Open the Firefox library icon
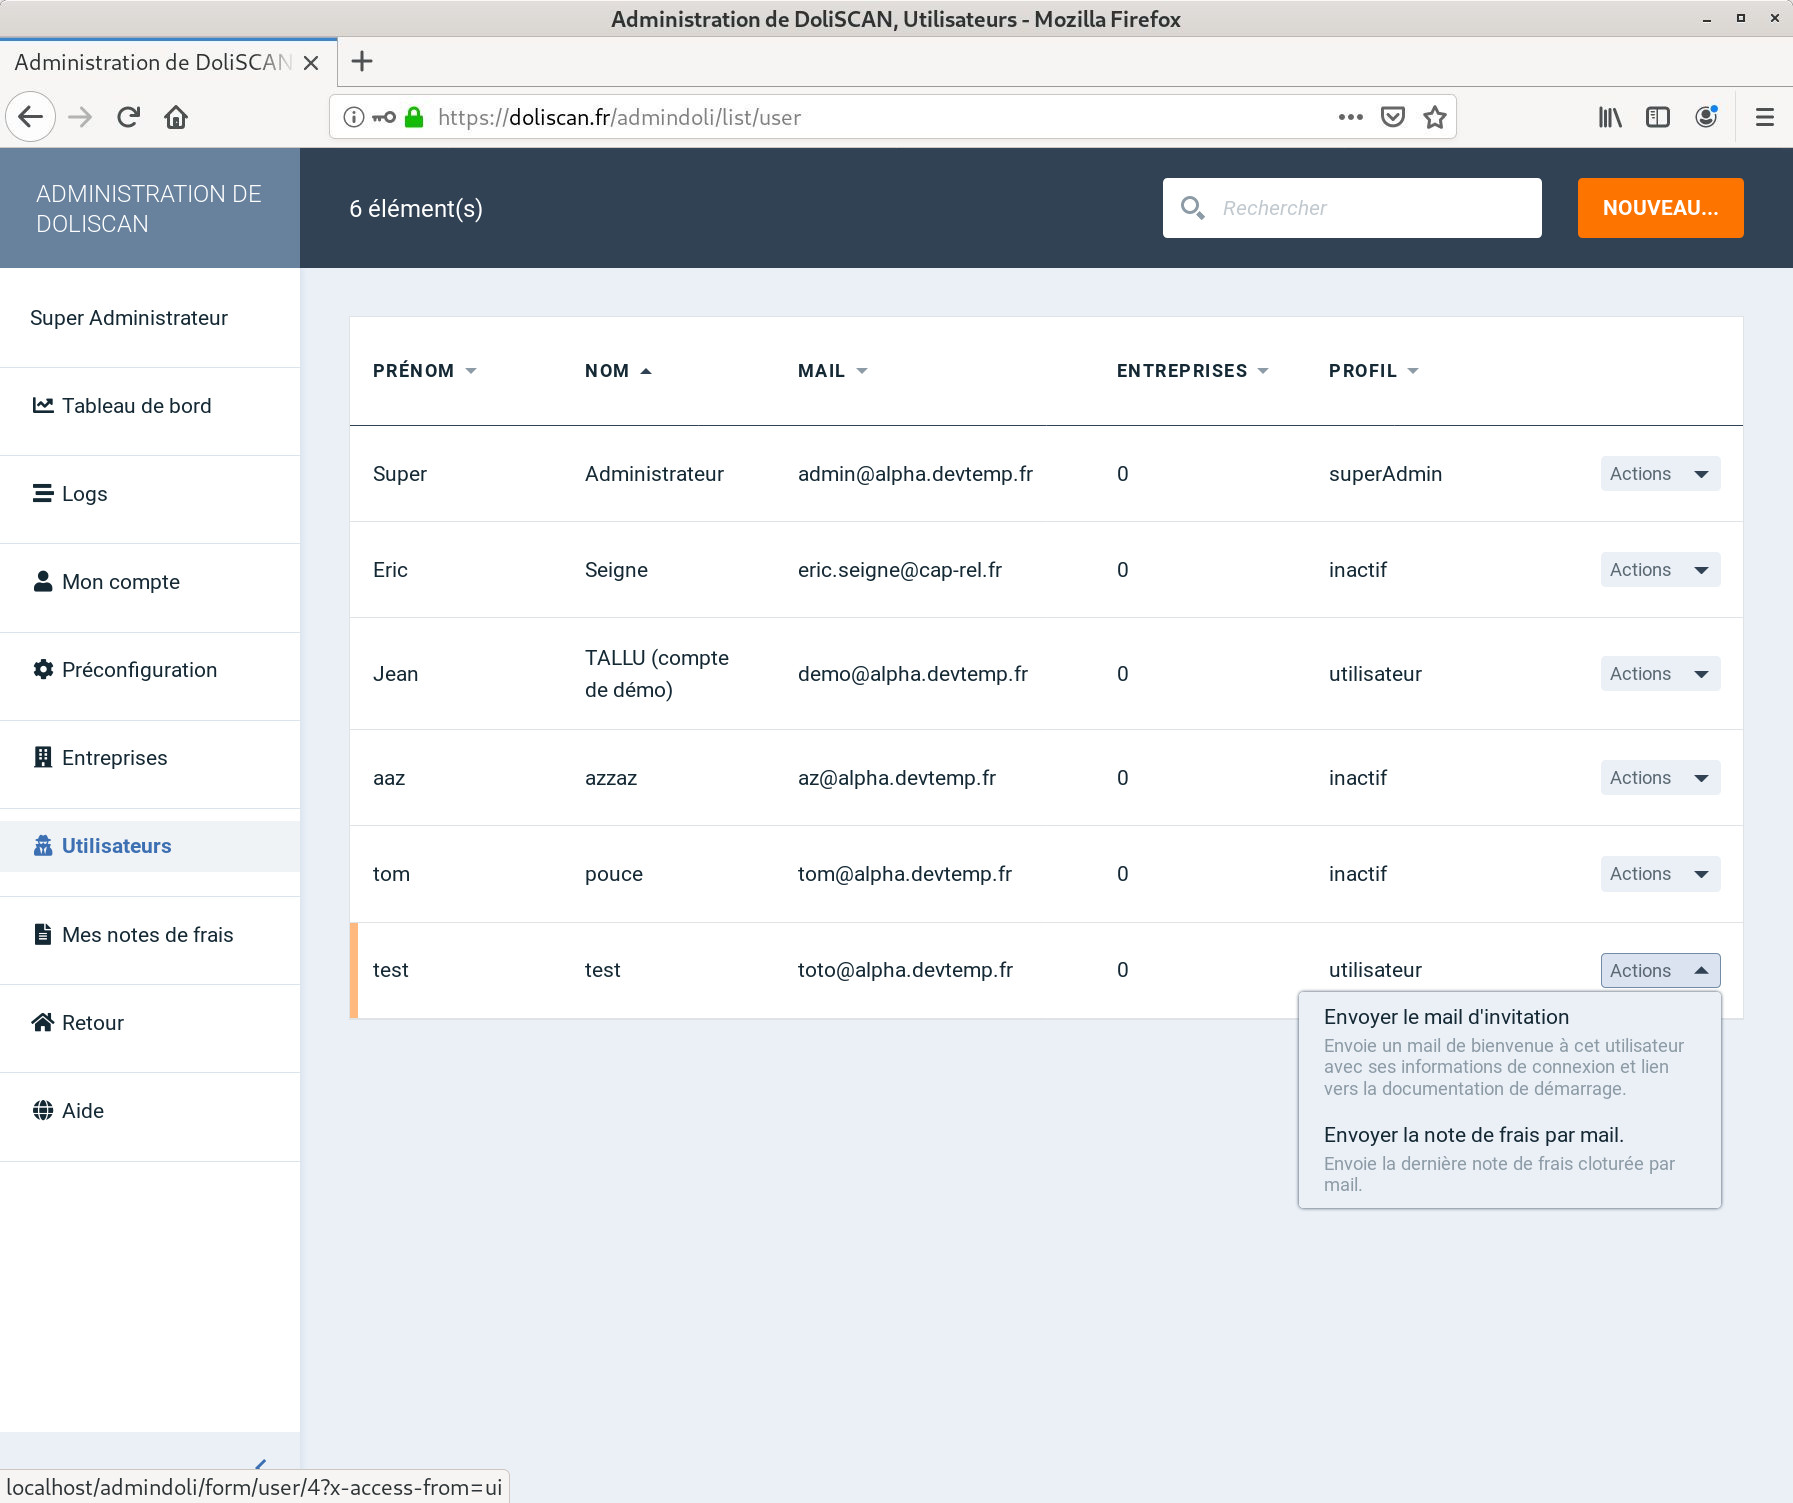The image size is (1793, 1503). pos(1609,117)
